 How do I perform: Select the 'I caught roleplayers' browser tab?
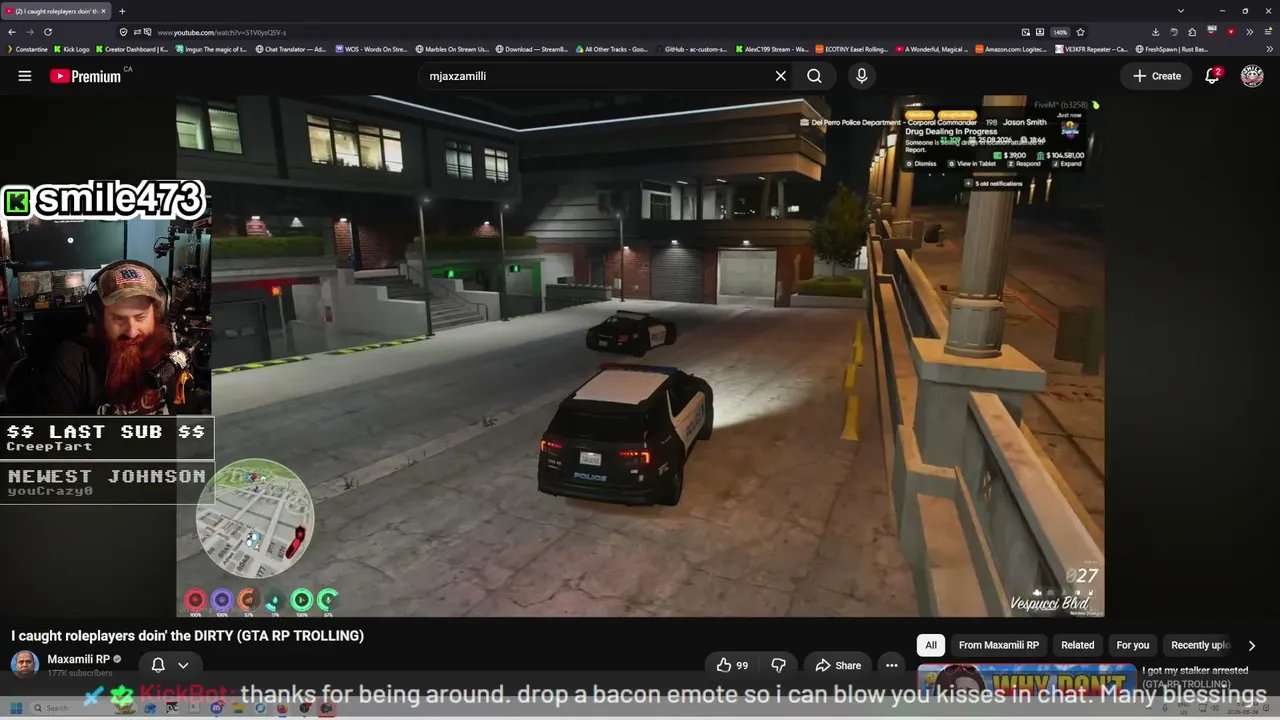55,11
